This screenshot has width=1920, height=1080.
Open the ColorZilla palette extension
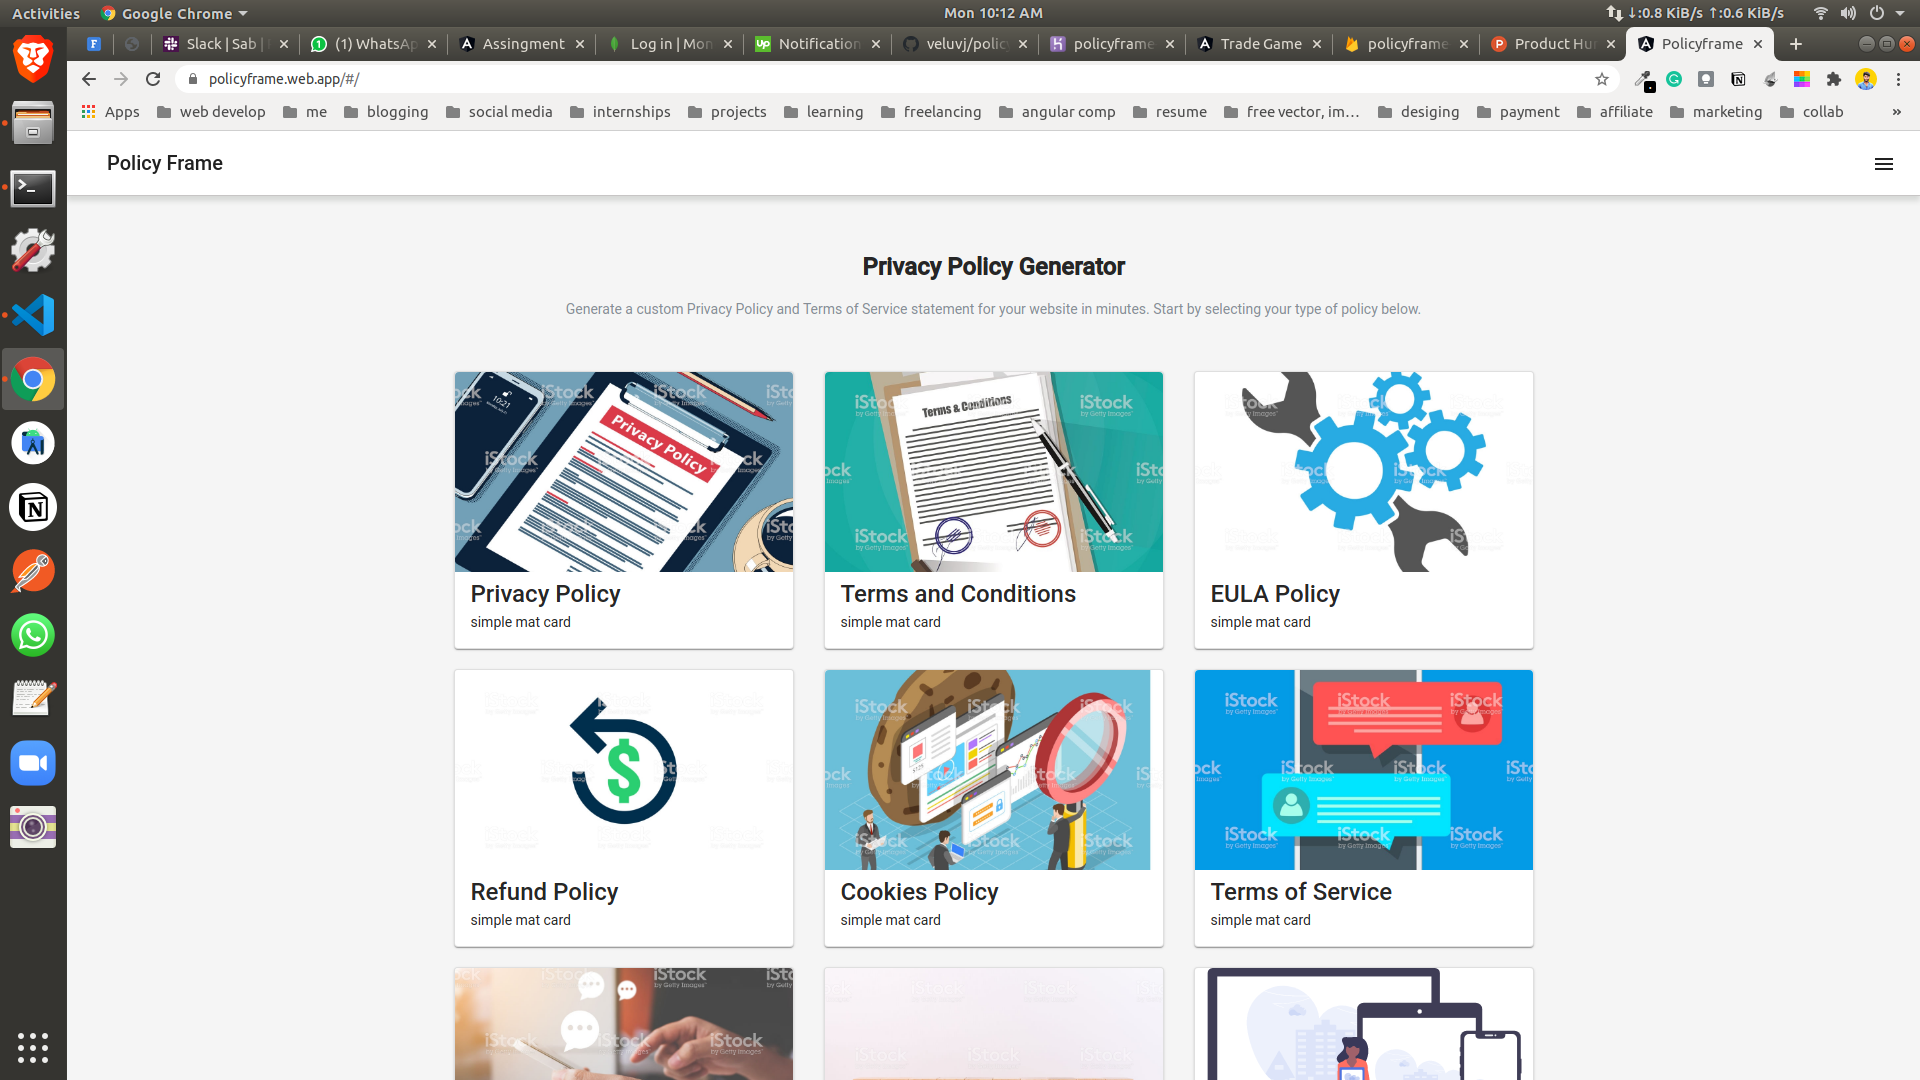click(x=1803, y=79)
